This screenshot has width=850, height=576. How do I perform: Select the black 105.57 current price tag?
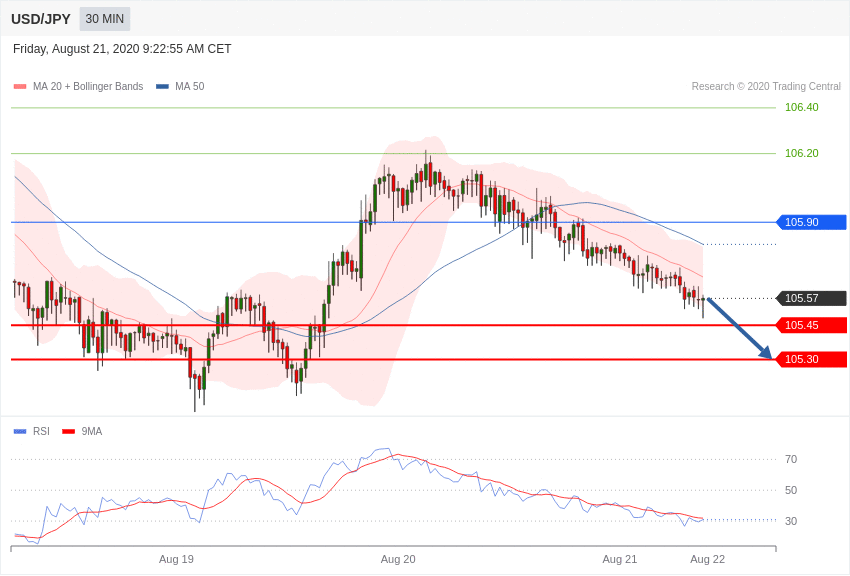tap(811, 298)
